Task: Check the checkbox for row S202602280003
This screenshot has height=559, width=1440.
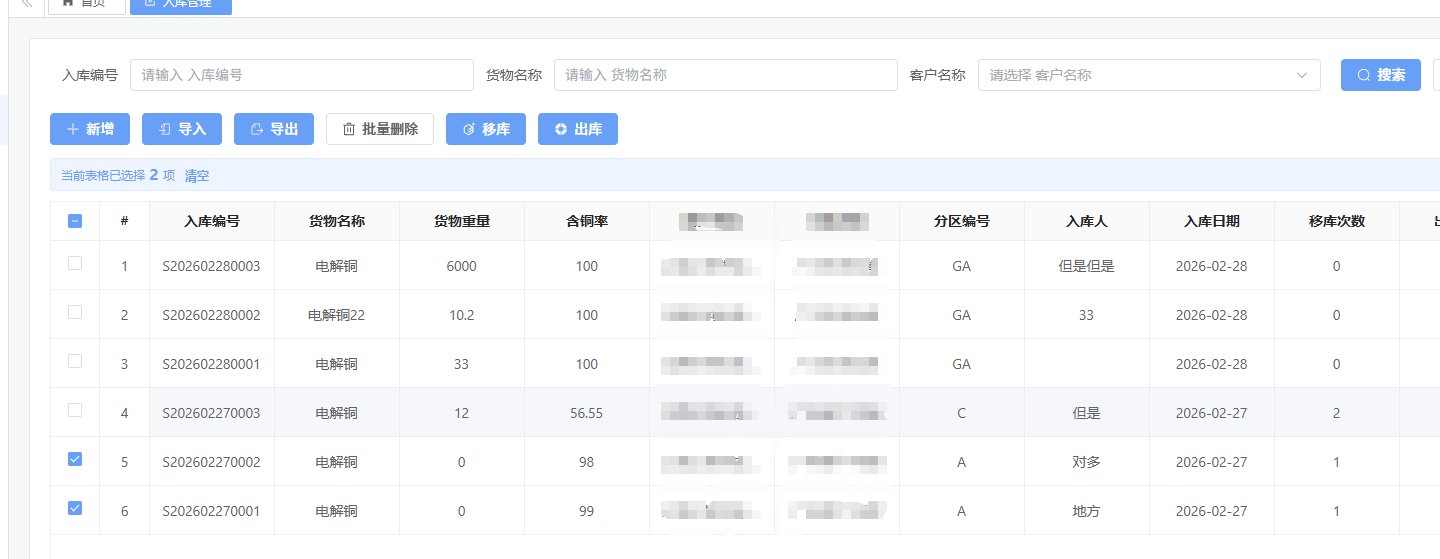Action: pos(75,264)
